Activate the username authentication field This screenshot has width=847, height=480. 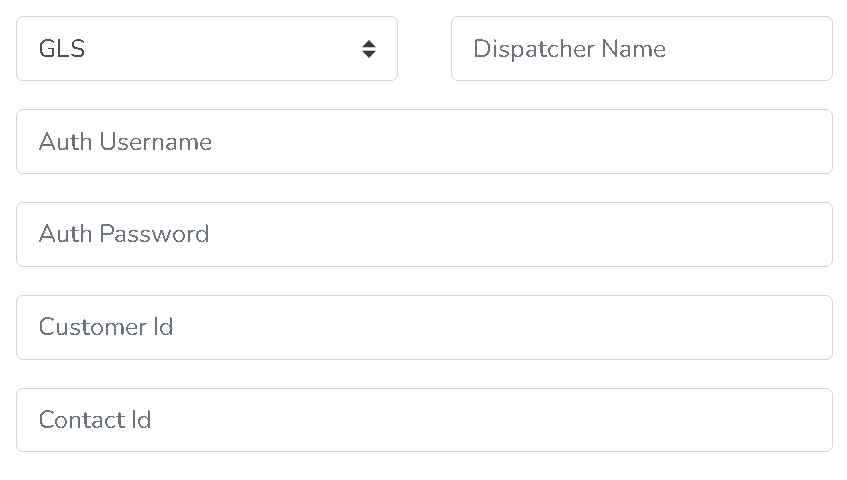click(x=424, y=141)
